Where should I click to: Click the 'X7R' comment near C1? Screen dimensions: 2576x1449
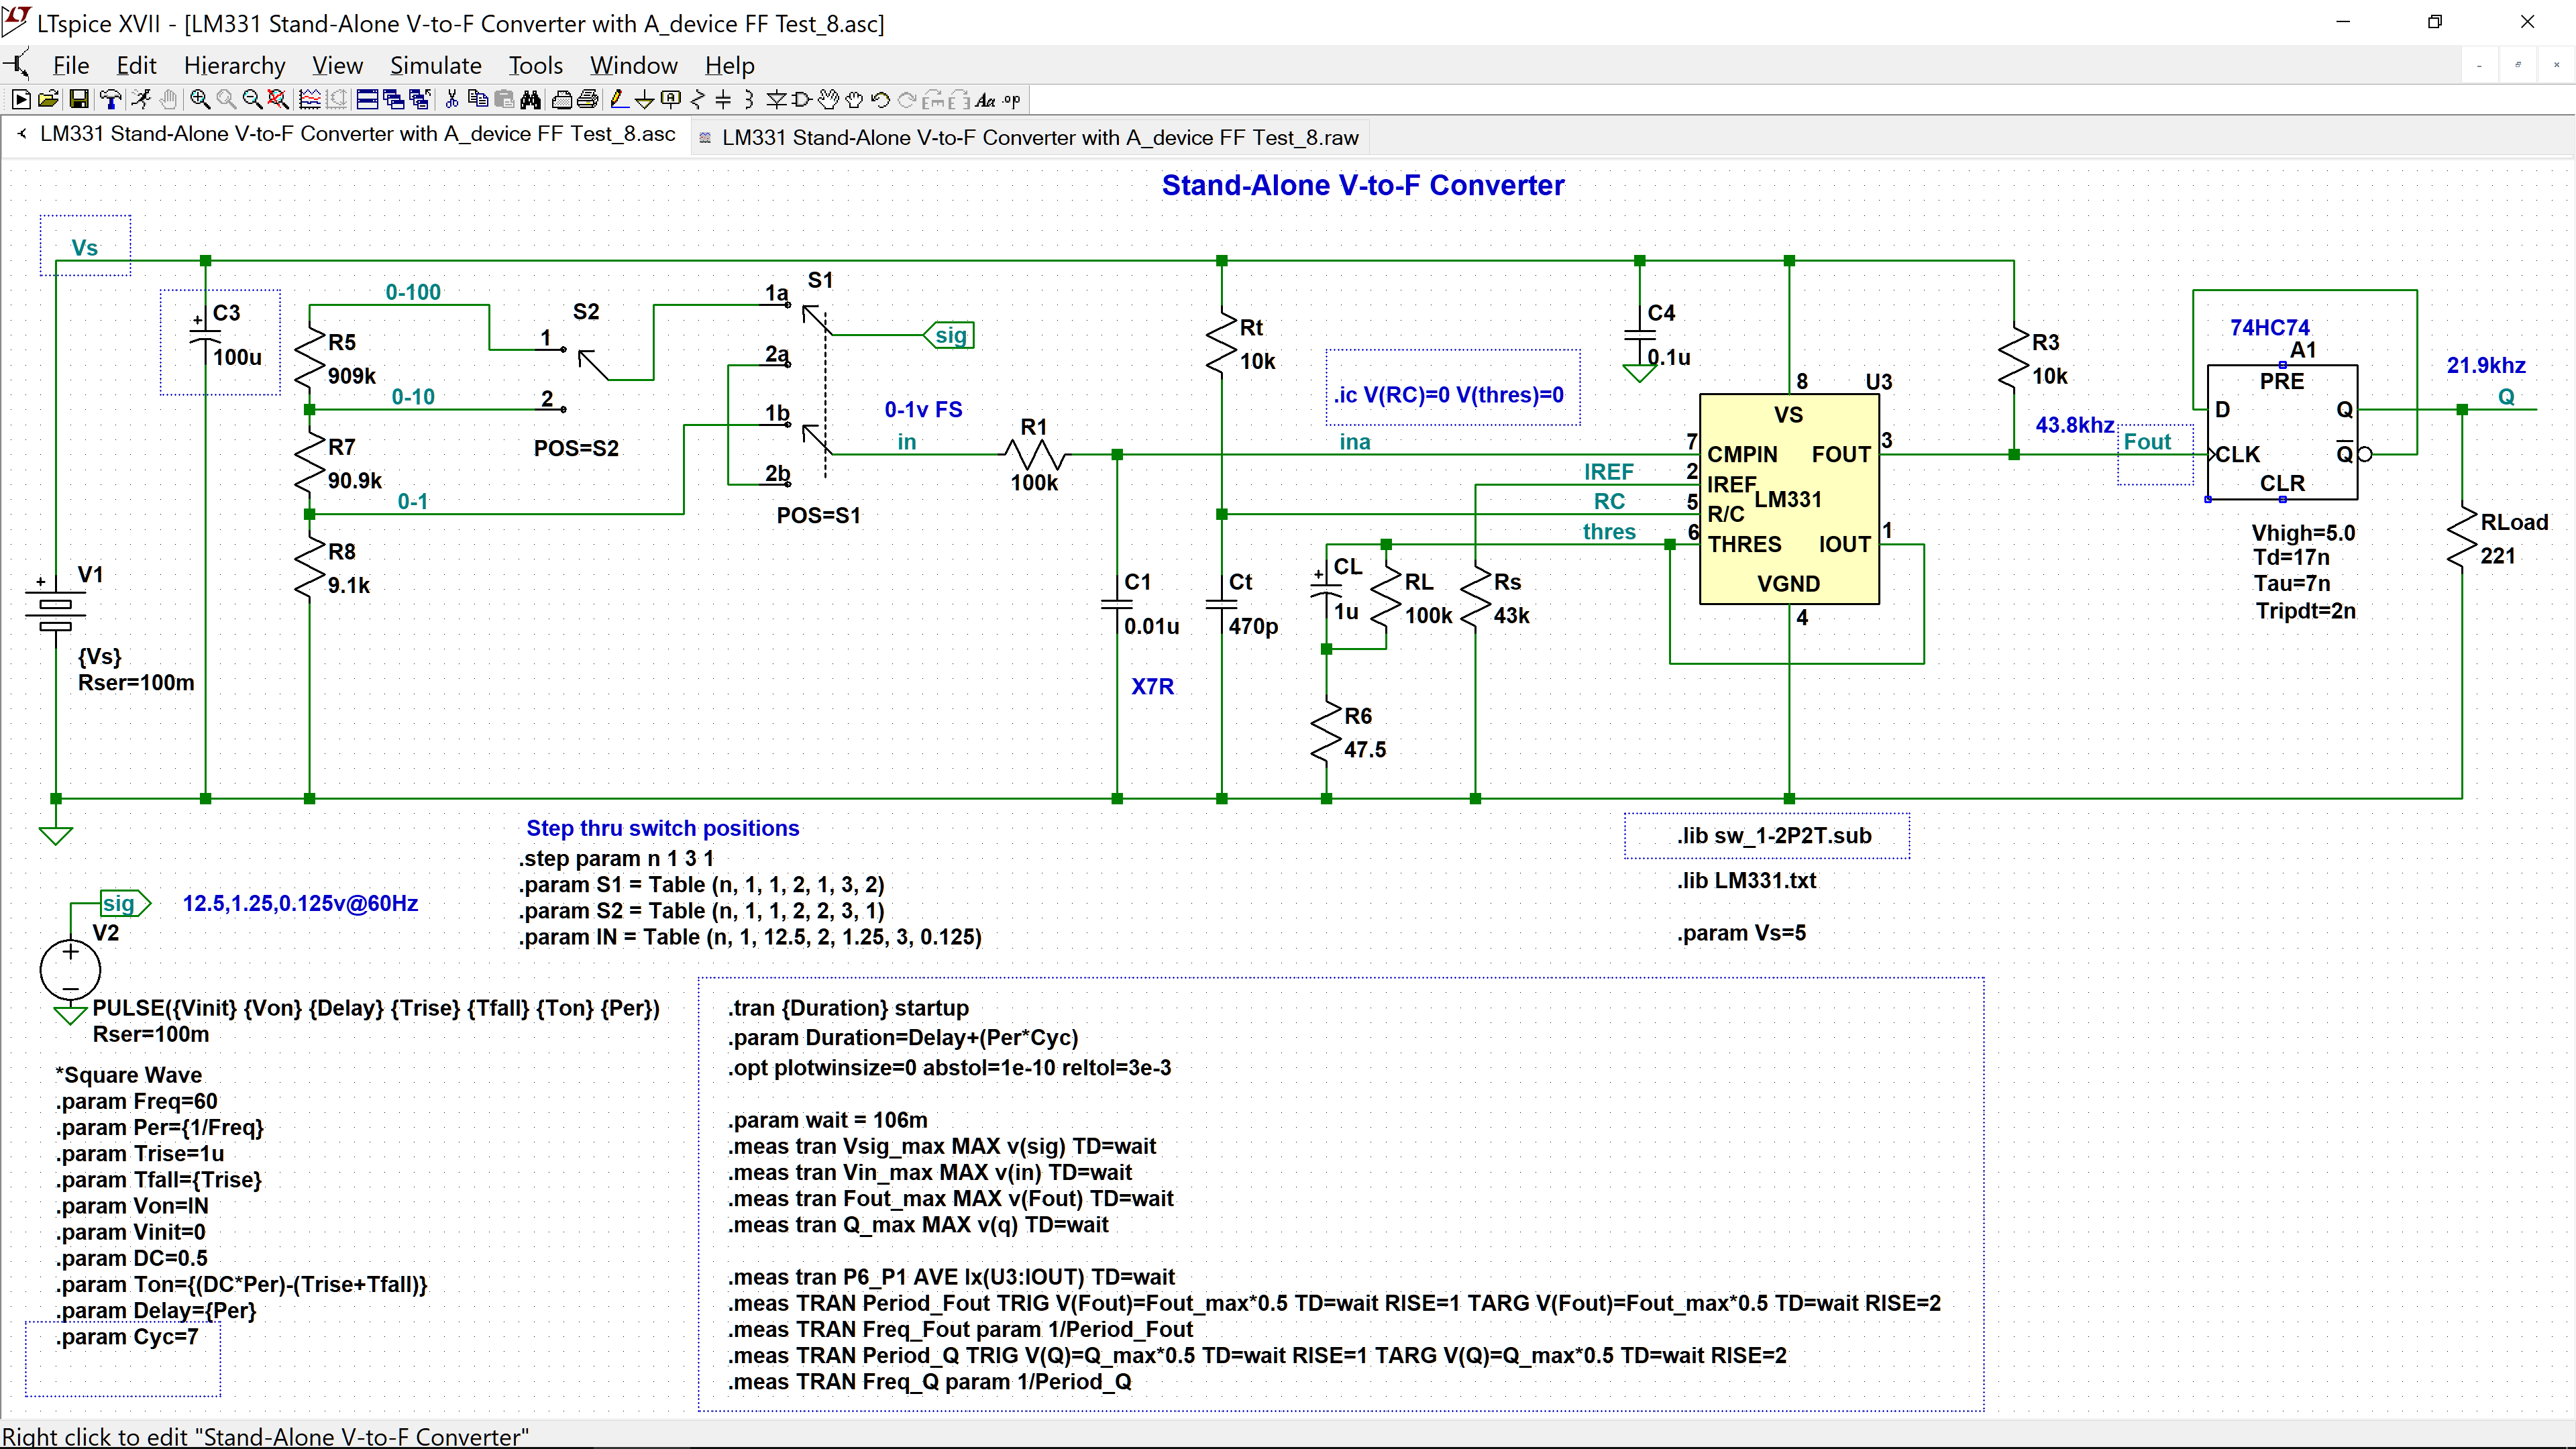[1152, 686]
